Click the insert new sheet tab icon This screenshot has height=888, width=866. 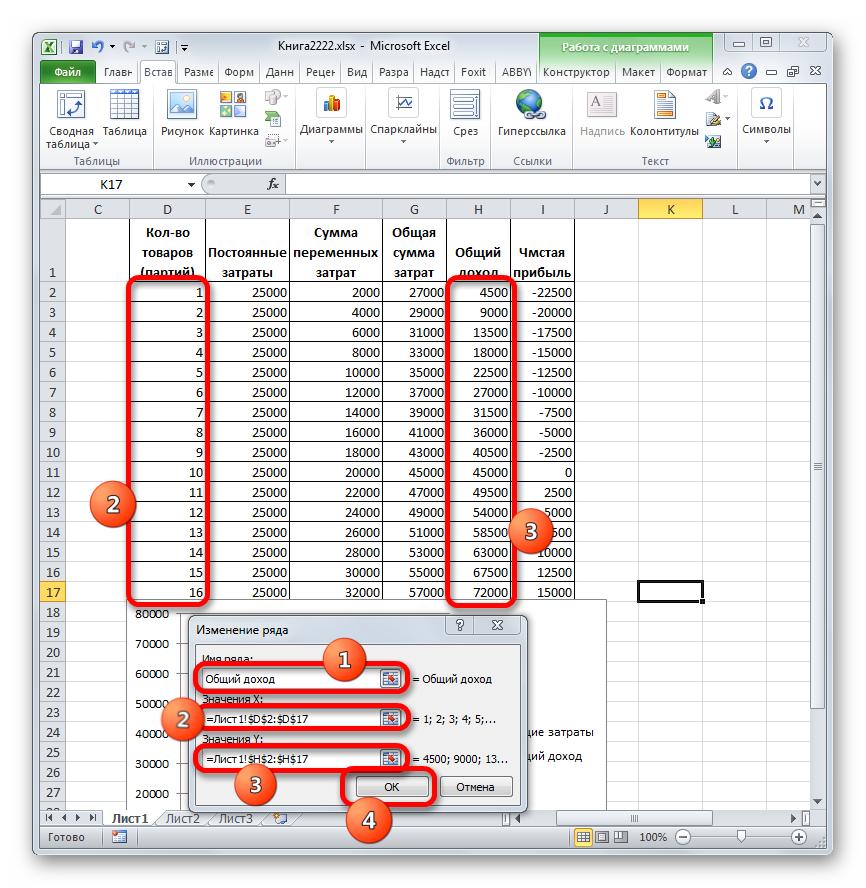280,818
